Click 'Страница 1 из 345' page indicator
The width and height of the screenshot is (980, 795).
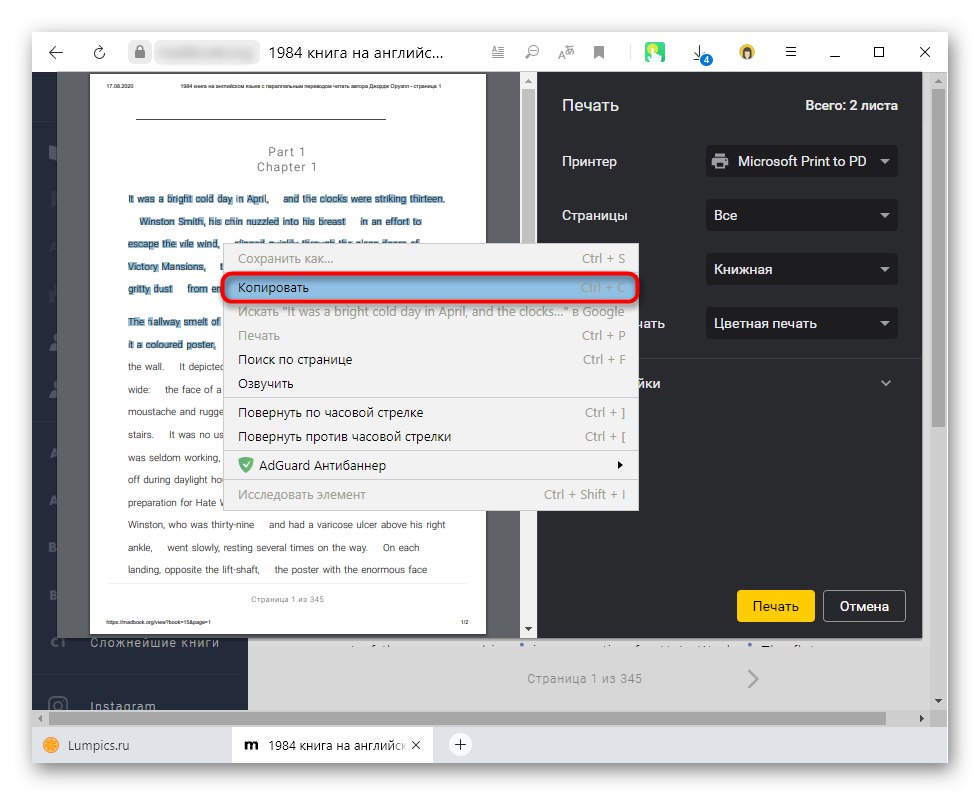[x=584, y=679]
